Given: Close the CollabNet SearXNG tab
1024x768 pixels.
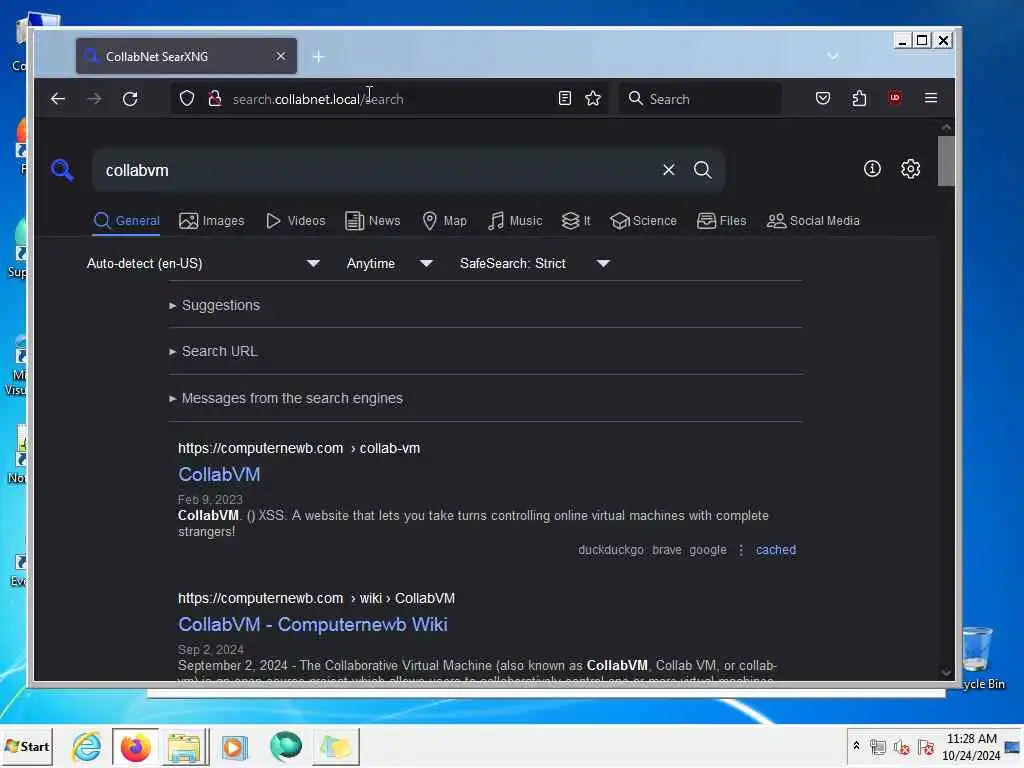Looking at the screenshot, I should (281, 56).
